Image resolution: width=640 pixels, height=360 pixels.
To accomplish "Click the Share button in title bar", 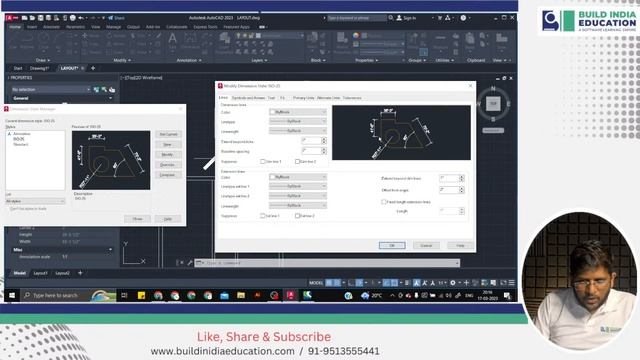I will click(x=116, y=18).
